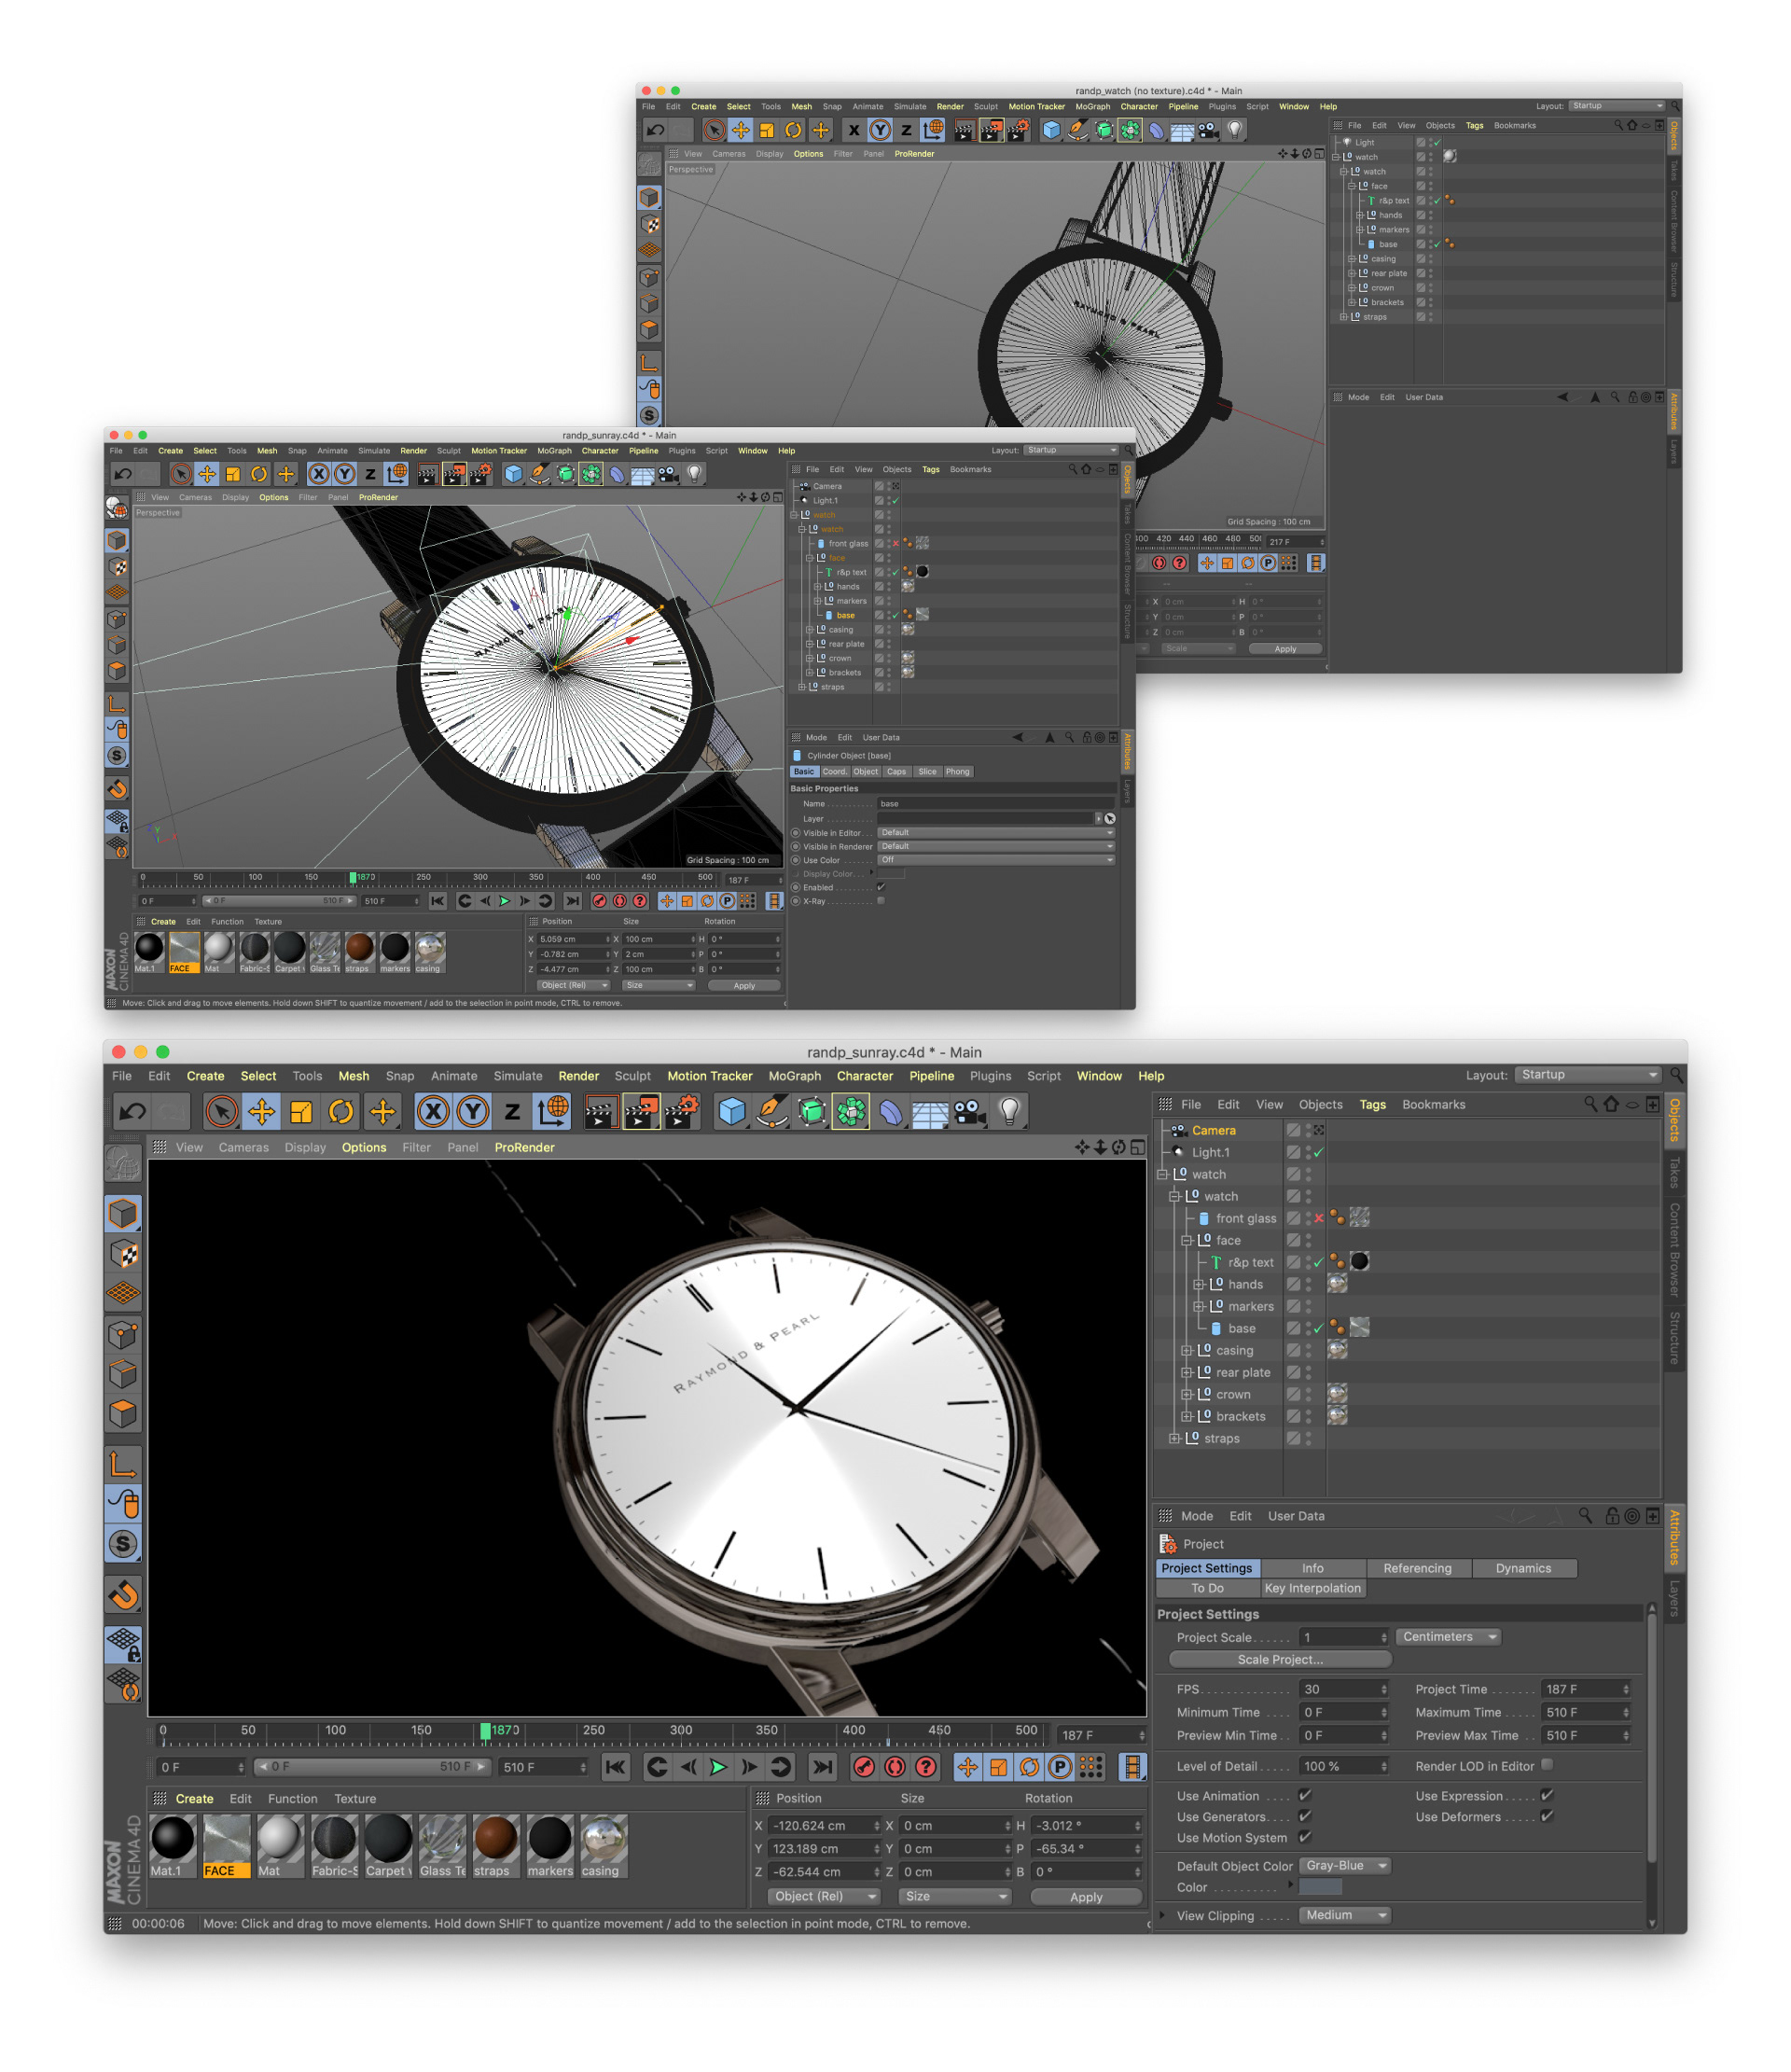
Task: Click the 0 F to 510 F preview range slider
Action: [372, 1767]
